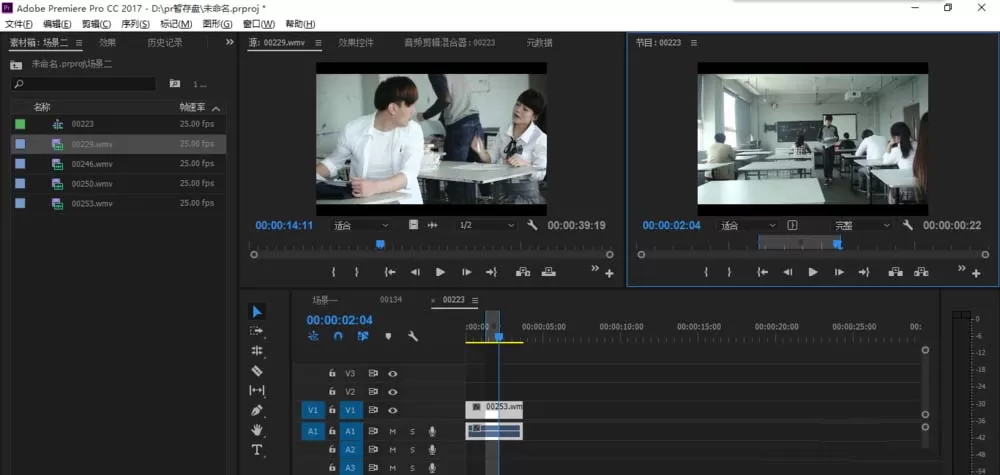Toggle the V2 track lock

tap(332, 391)
